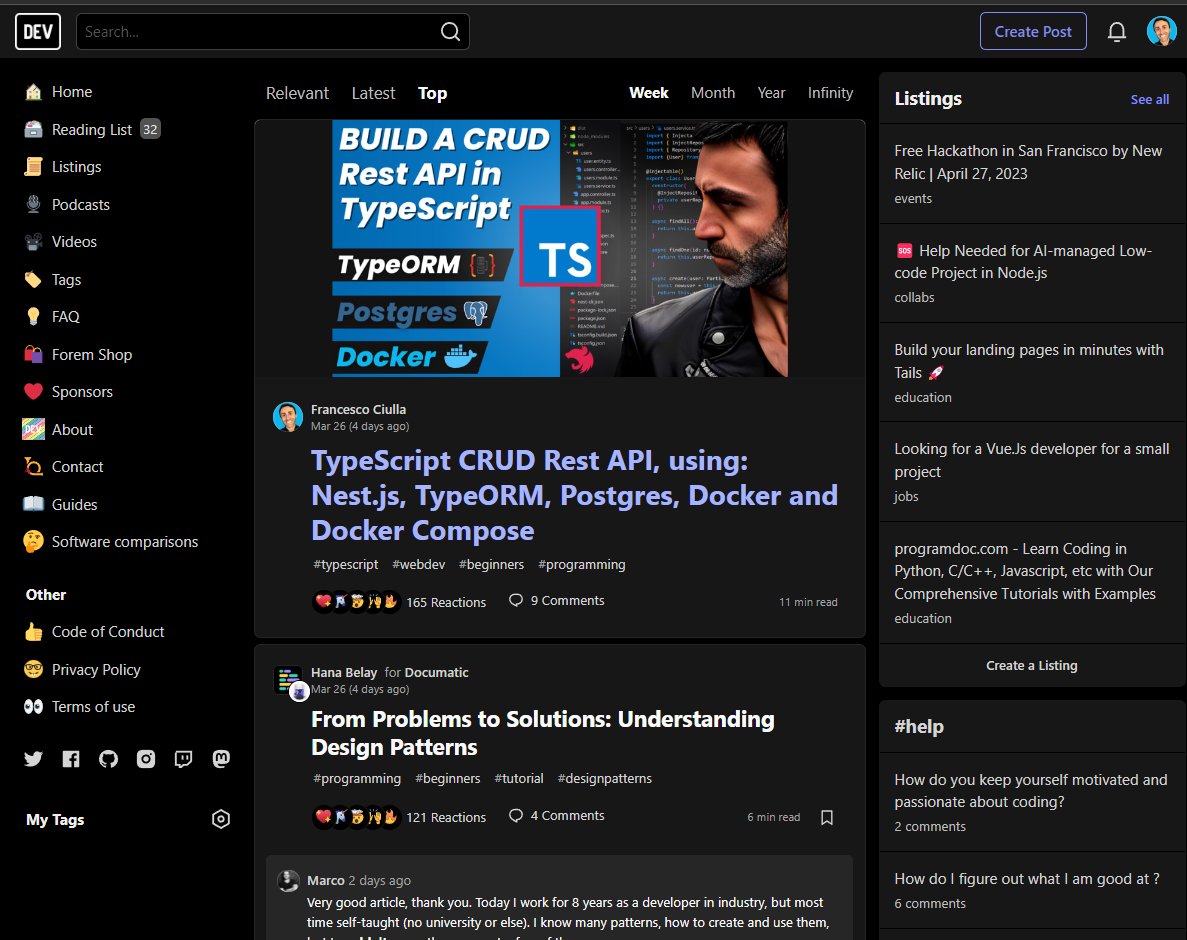This screenshot has width=1187, height=940.
Task: Click the Create Post button
Action: point(1033,32)
